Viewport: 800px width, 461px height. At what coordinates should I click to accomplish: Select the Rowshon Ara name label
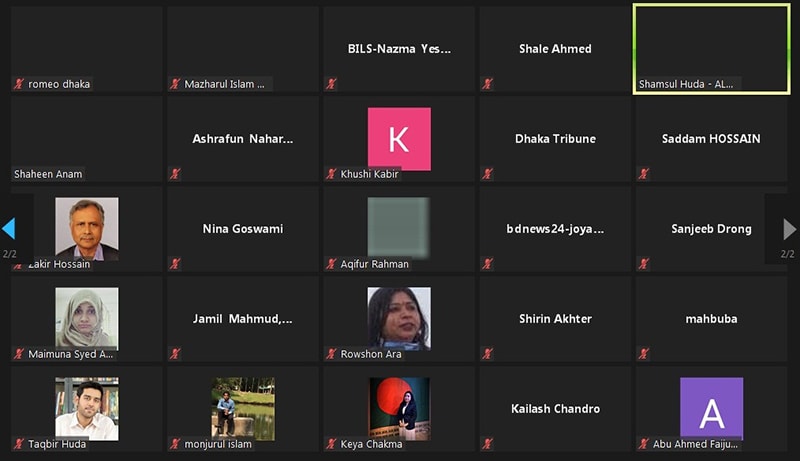pos(371,354)
